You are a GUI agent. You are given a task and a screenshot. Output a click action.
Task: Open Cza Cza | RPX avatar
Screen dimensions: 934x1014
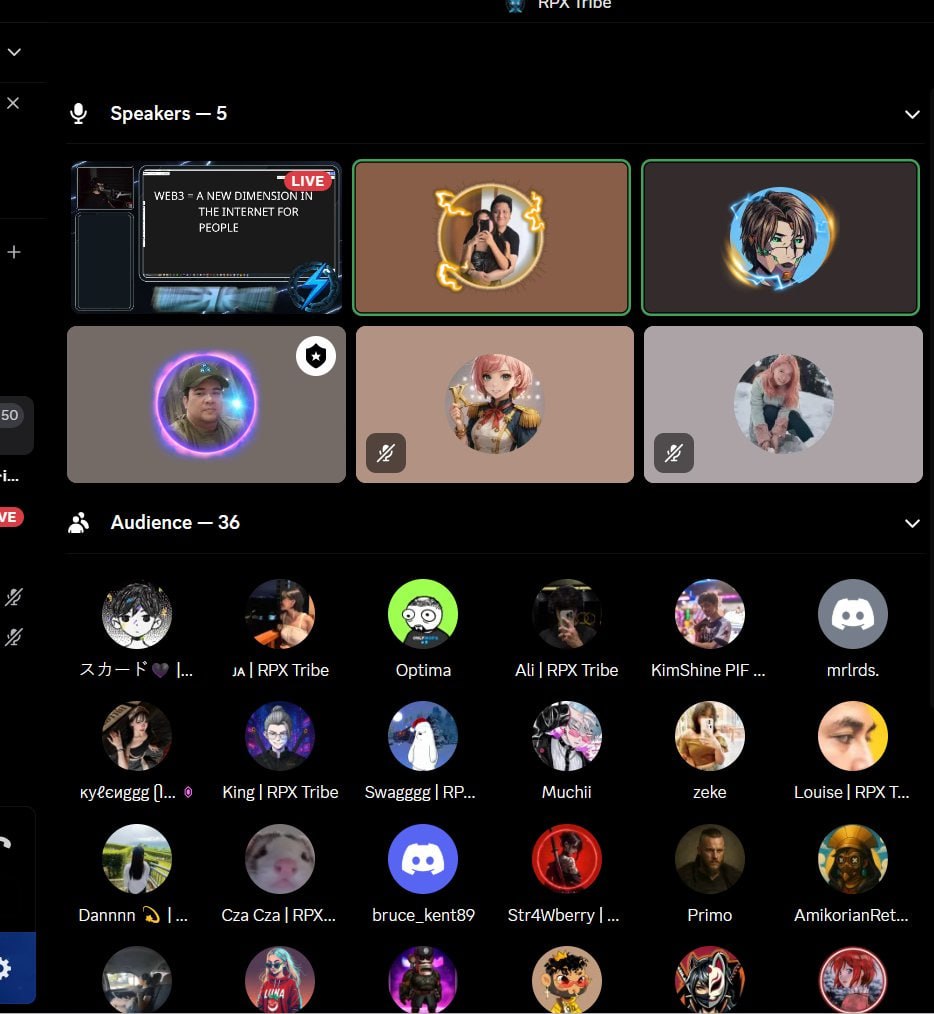pos(279,859)
